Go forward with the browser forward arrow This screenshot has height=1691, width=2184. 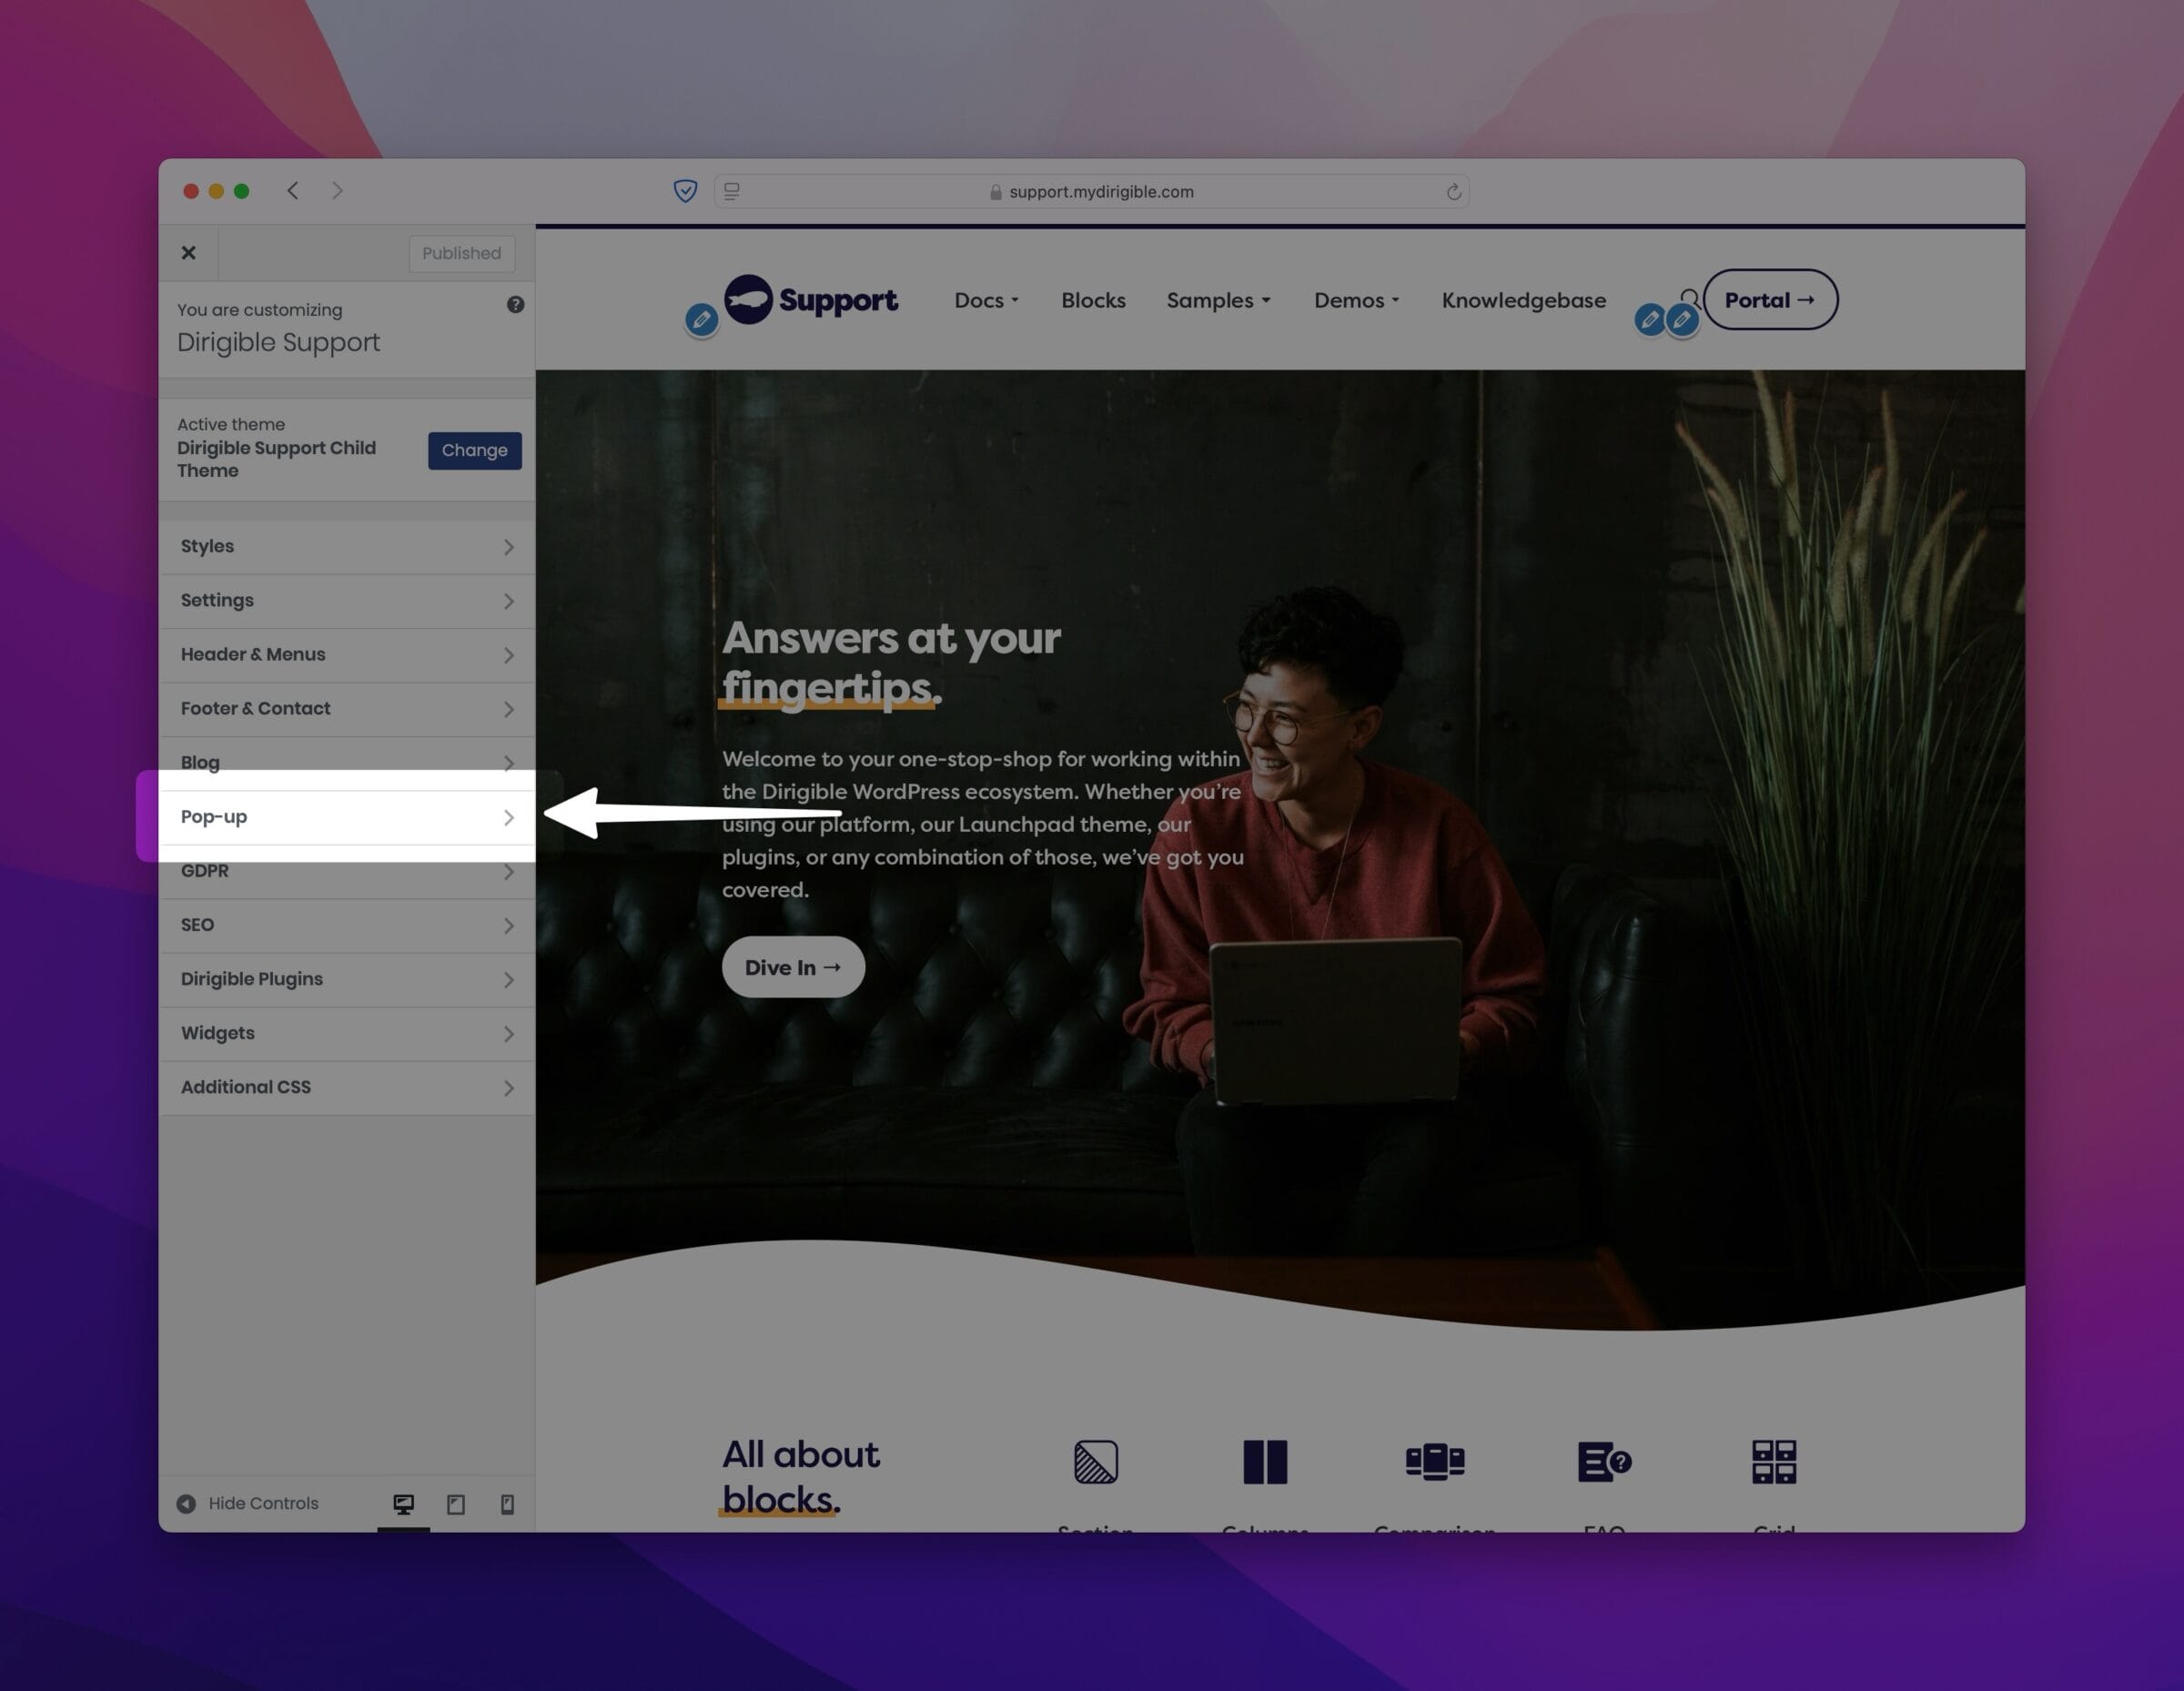tap(337, 191)
